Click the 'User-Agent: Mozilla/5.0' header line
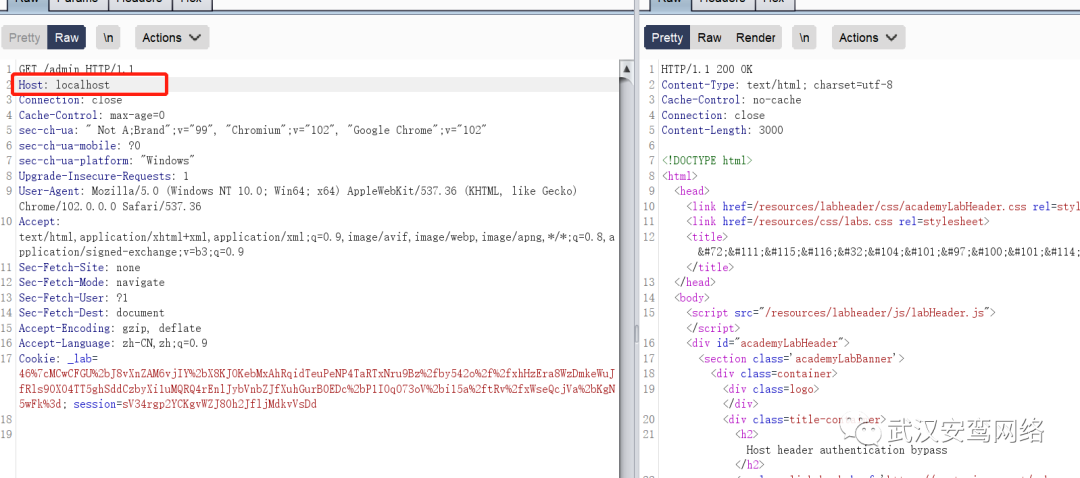 pyautogui.click(x=298, y=191)
